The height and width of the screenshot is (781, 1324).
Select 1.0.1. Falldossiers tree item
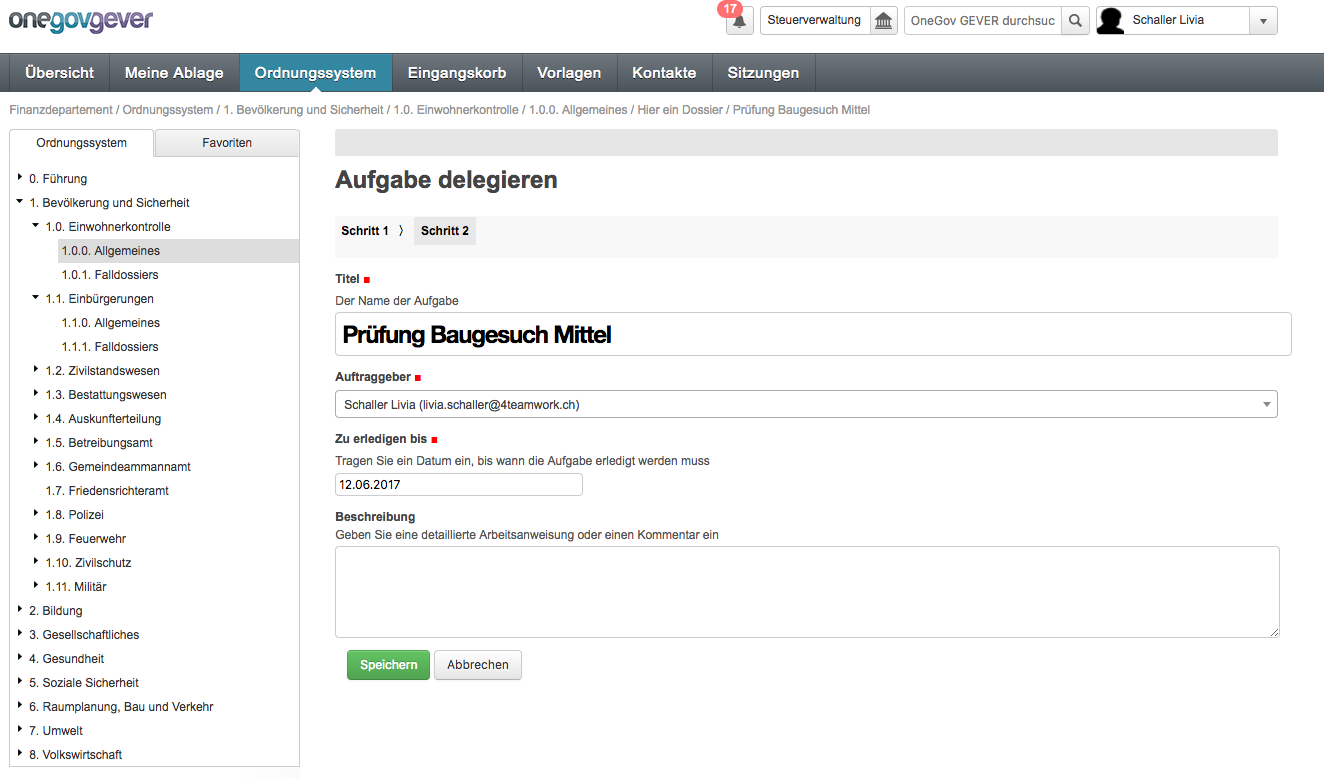pos(110,275)
